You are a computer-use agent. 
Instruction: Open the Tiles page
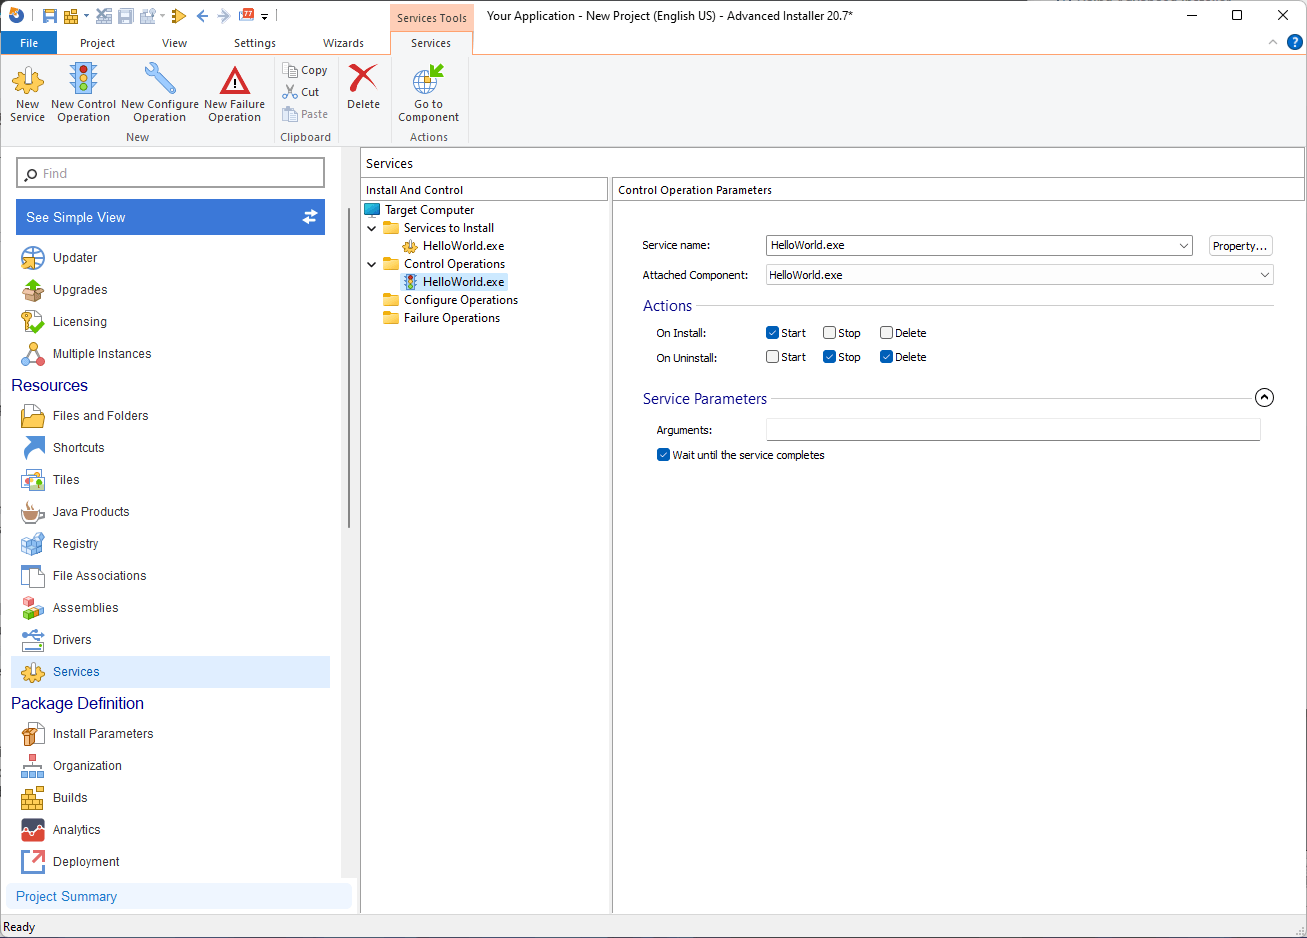coord(170,480)
